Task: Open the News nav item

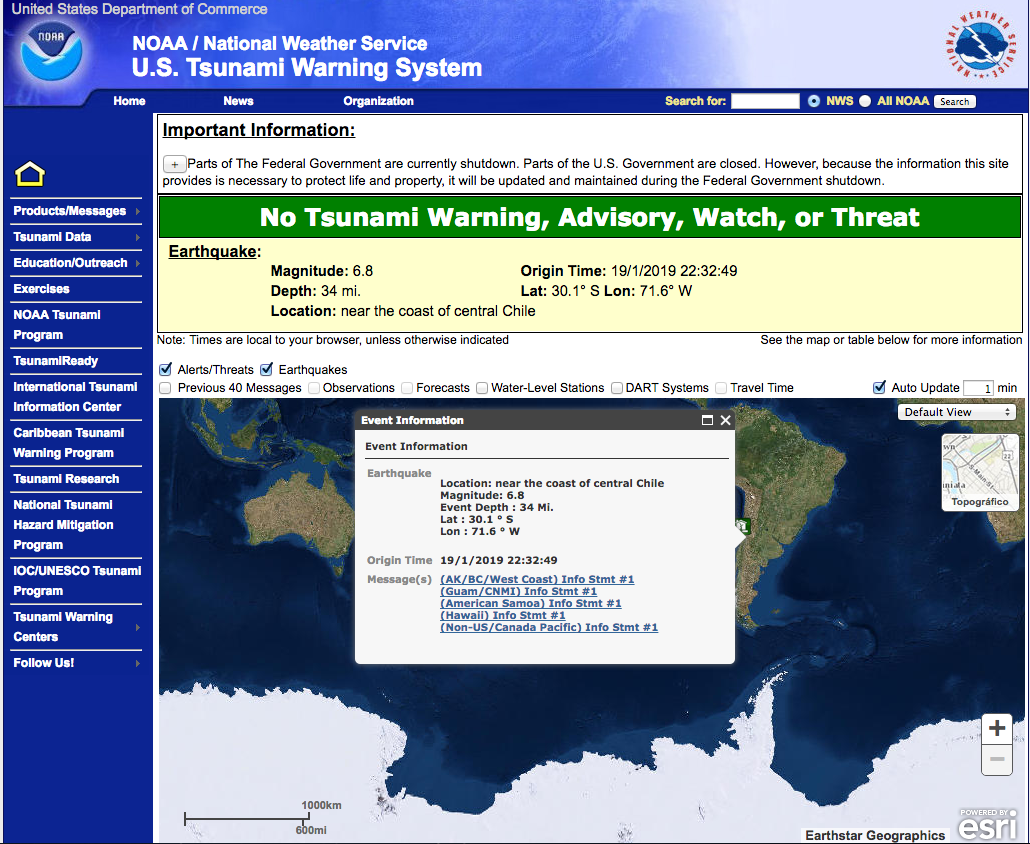Action: tap(238, 101)
